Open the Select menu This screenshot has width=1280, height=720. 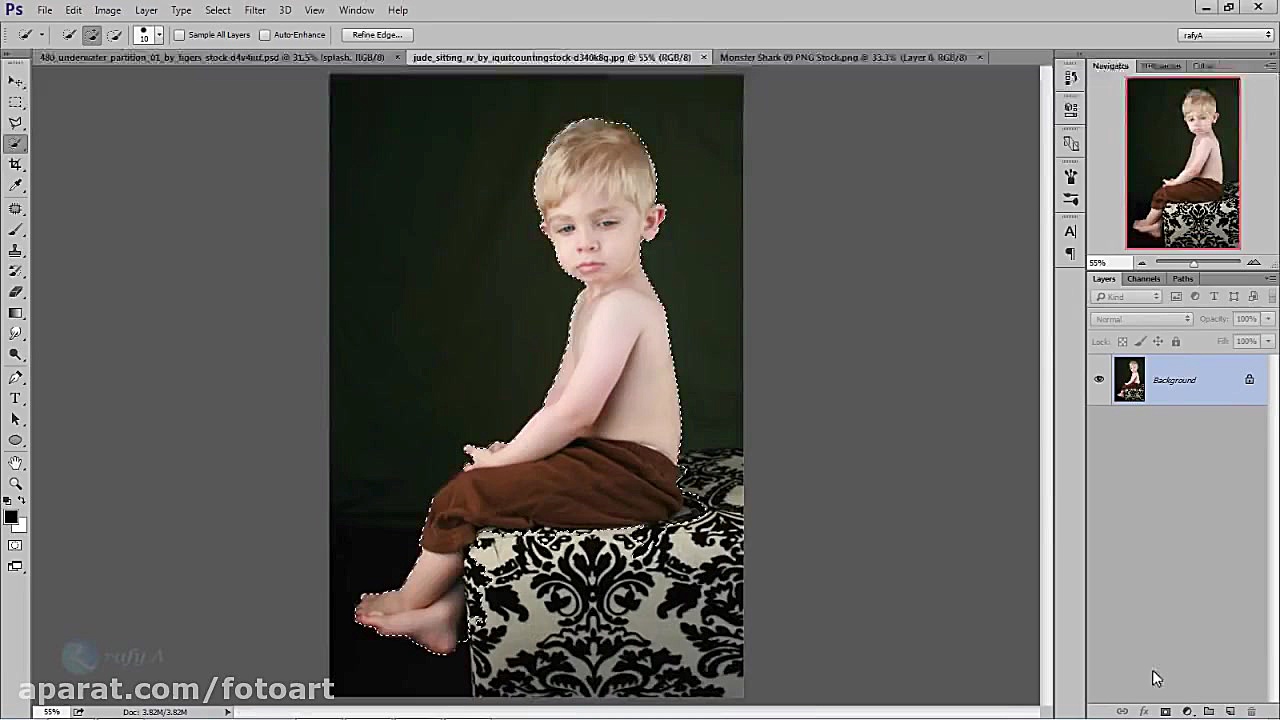coord(218,10)
